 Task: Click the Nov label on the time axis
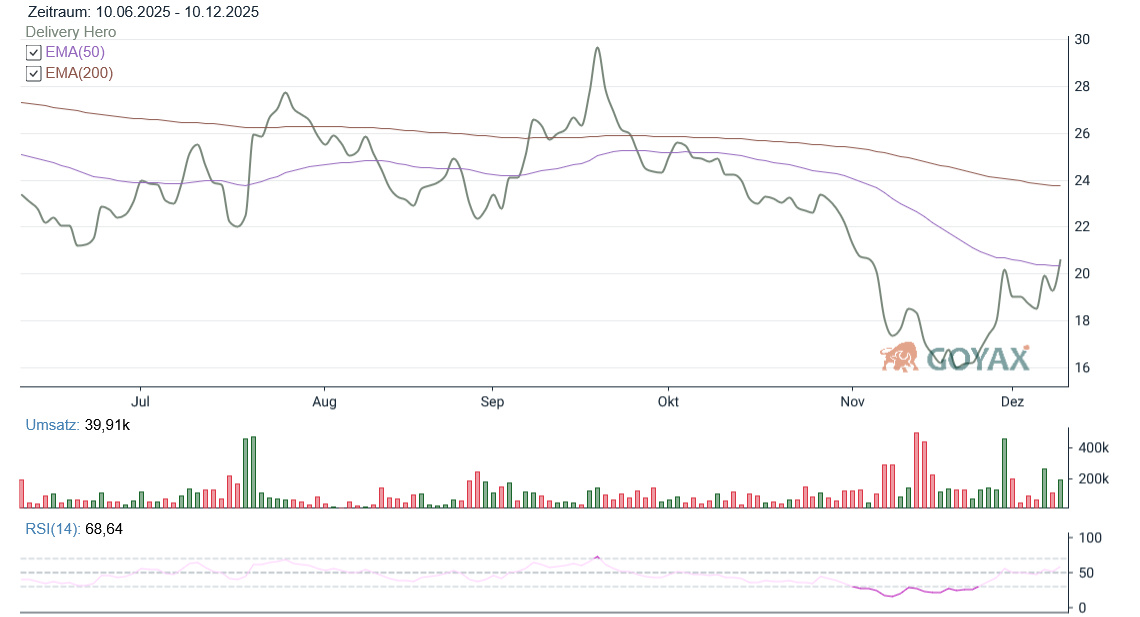pos(852,402)
